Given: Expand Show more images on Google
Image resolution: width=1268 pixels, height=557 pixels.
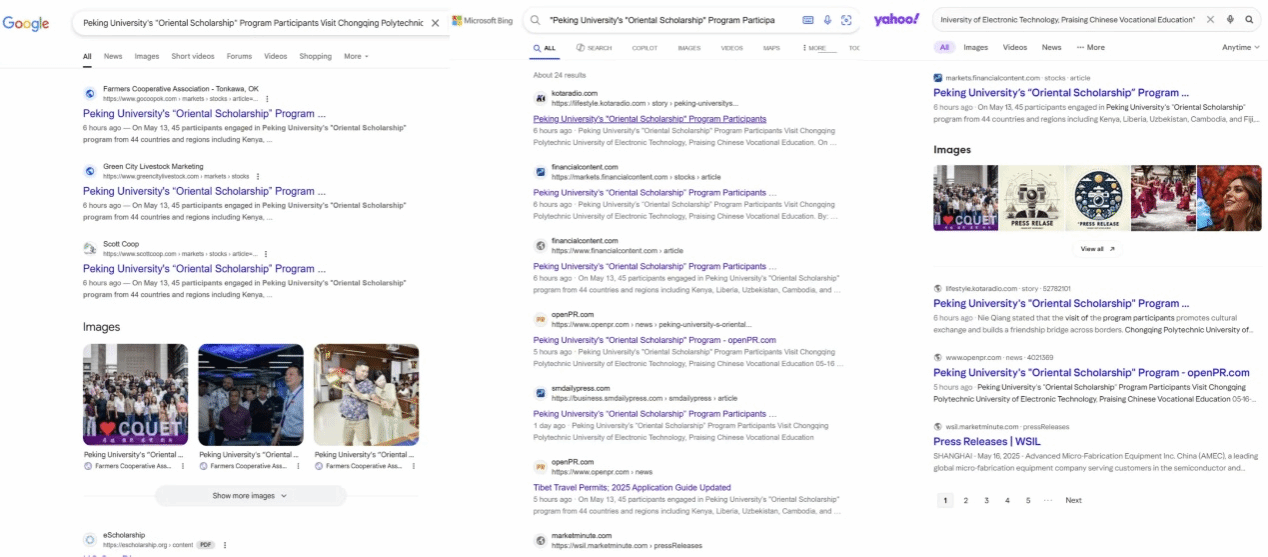Looking at the screenshot, I should coord(250,495).
